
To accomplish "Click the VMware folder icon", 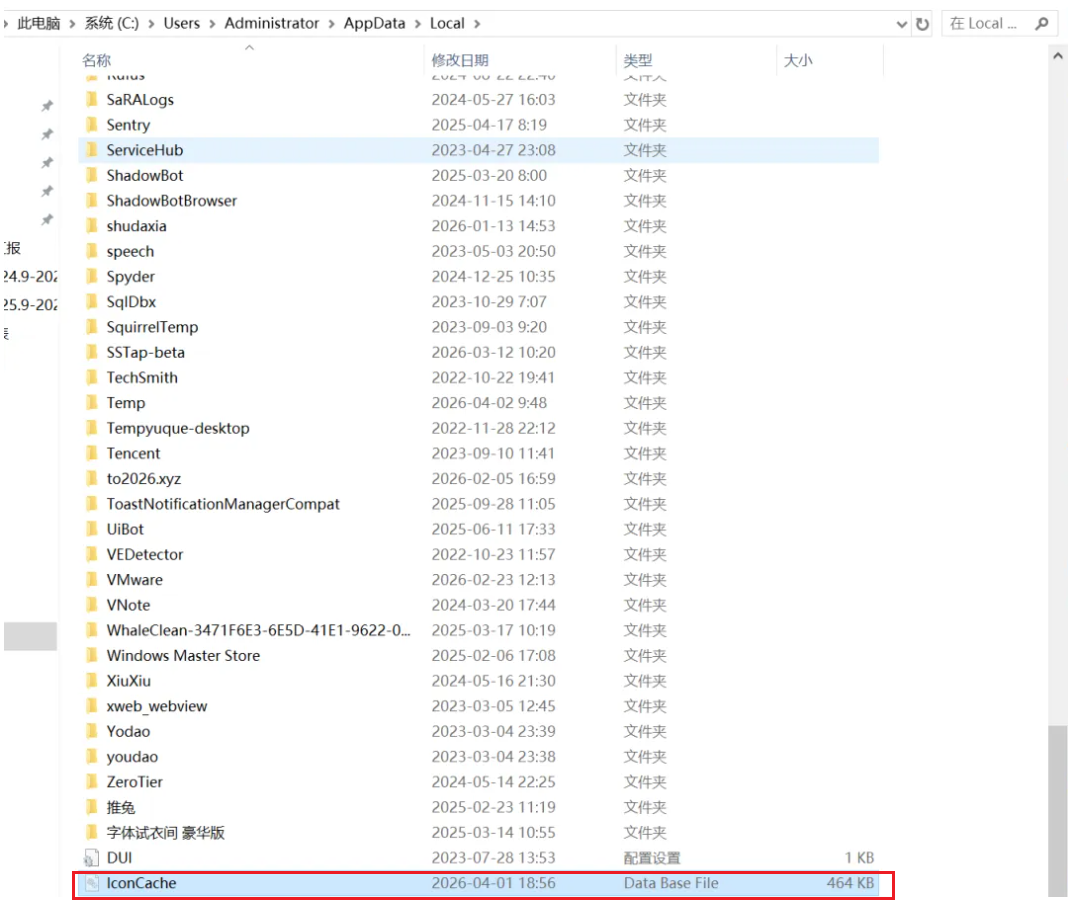I will pyautogui.click(x=91, y=580).
